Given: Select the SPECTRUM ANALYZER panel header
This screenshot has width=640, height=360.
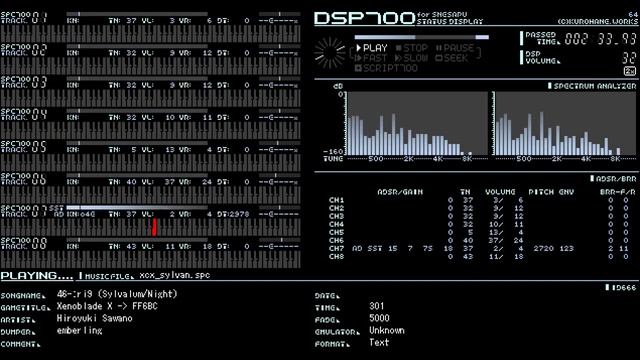Looking at the screenshot, I should [x=591, y=86].
